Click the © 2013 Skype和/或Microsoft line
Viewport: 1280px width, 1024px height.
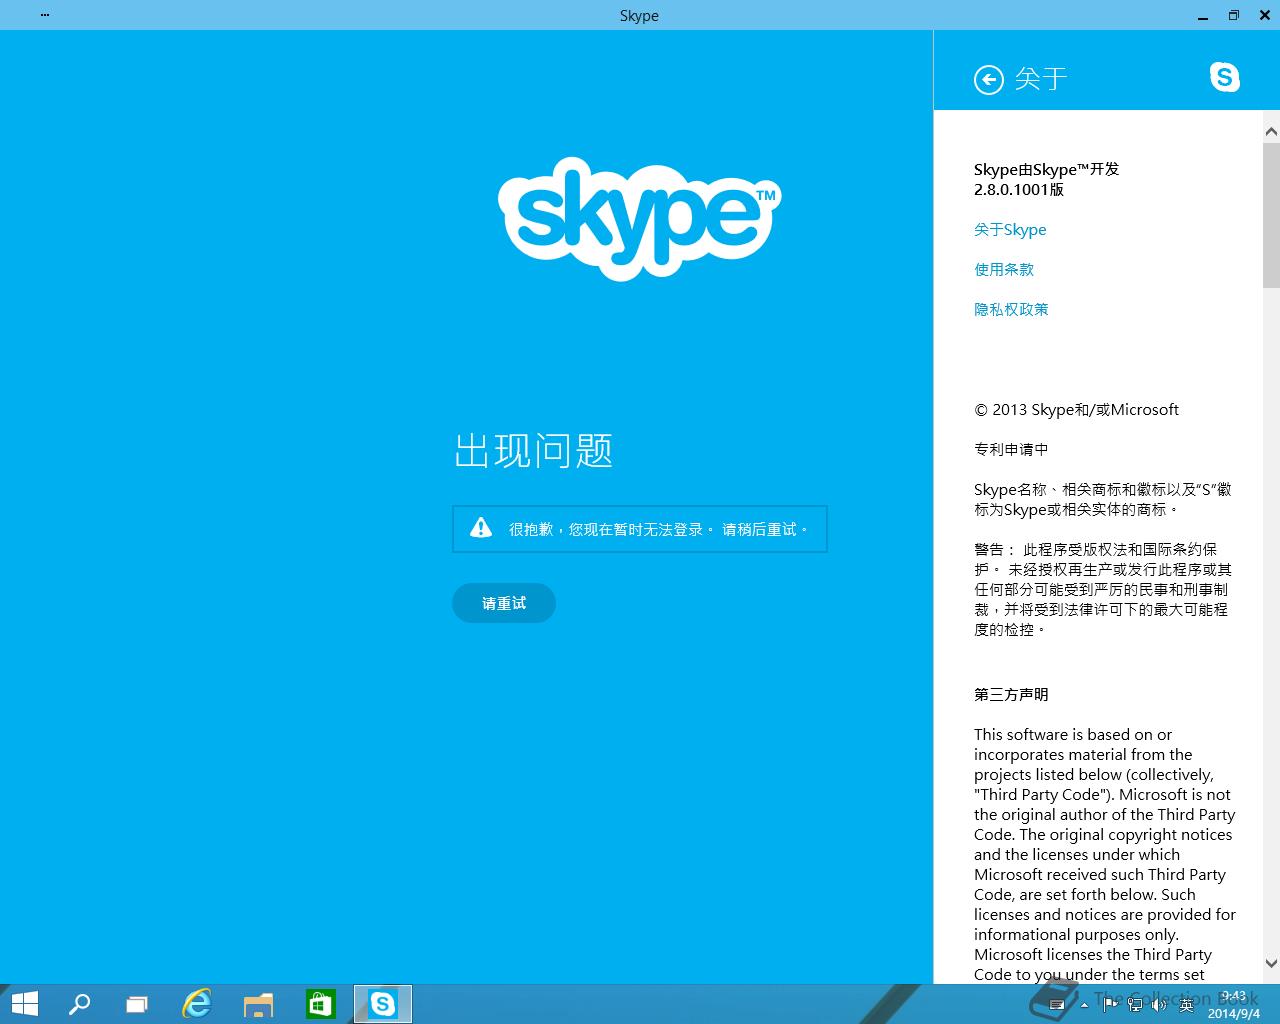point(1076,410)
